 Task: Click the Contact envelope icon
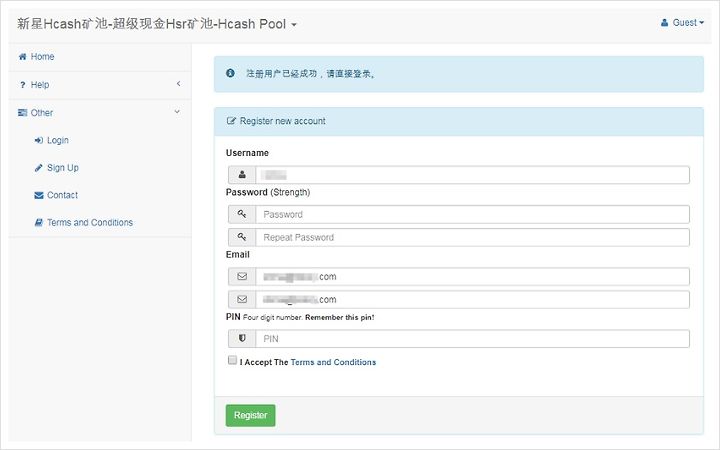[39, 196]
